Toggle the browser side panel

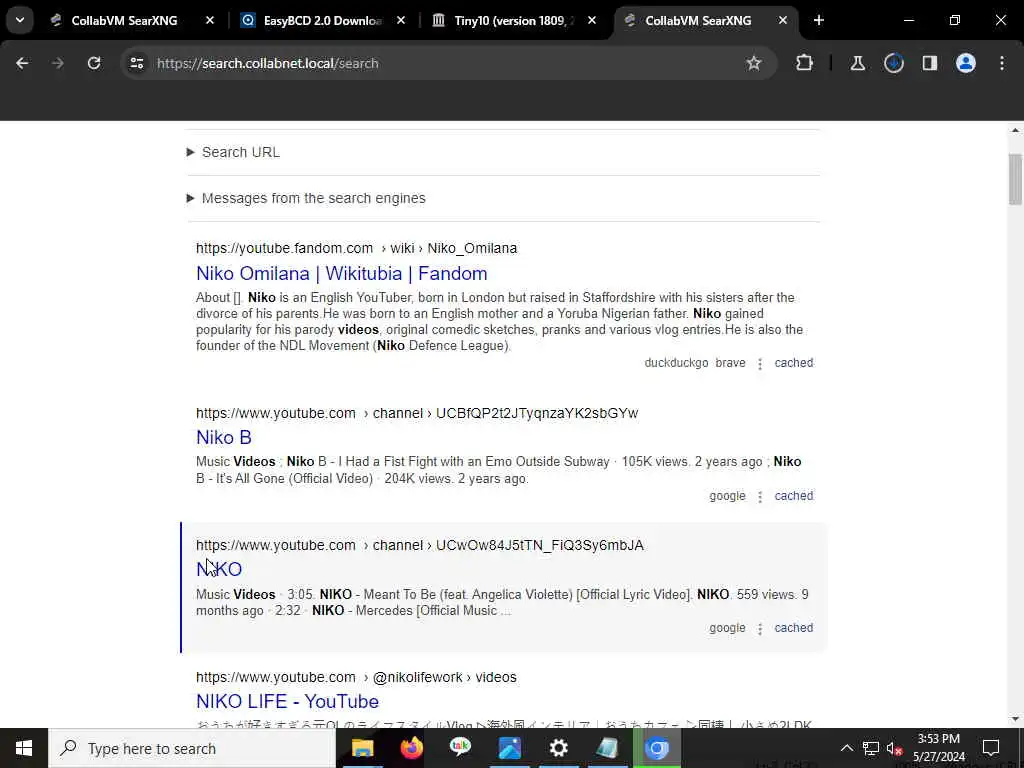pos(930,63)
